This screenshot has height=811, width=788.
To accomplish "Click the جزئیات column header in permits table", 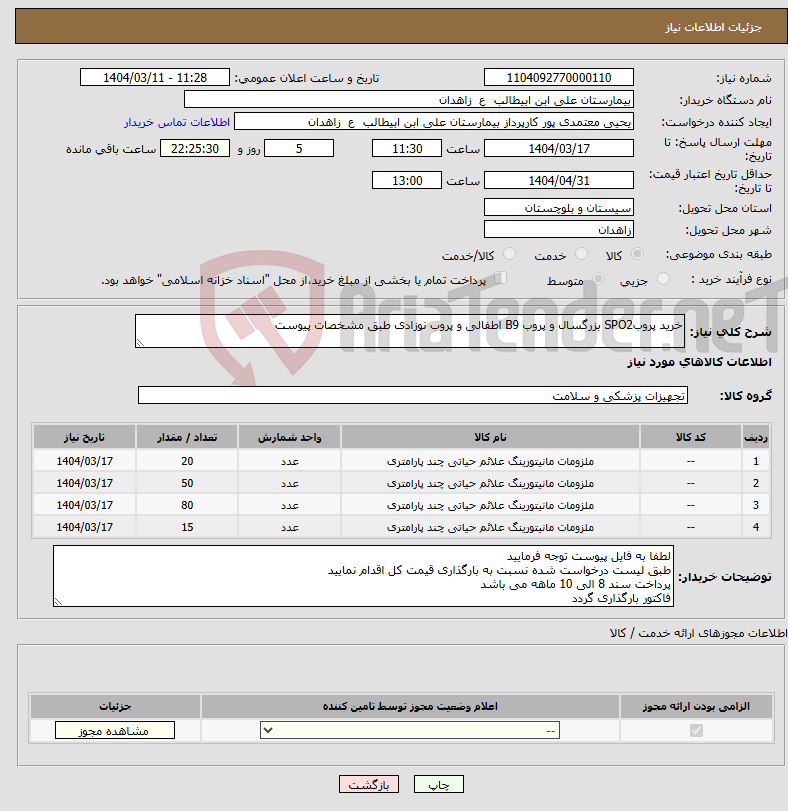I will tap(115, 706).
